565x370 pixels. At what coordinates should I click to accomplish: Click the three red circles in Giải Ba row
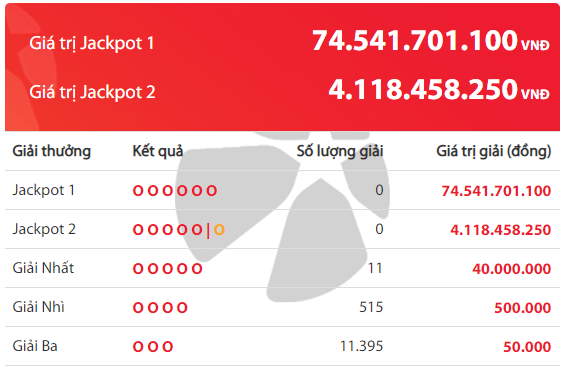click(x=153, y=347)
